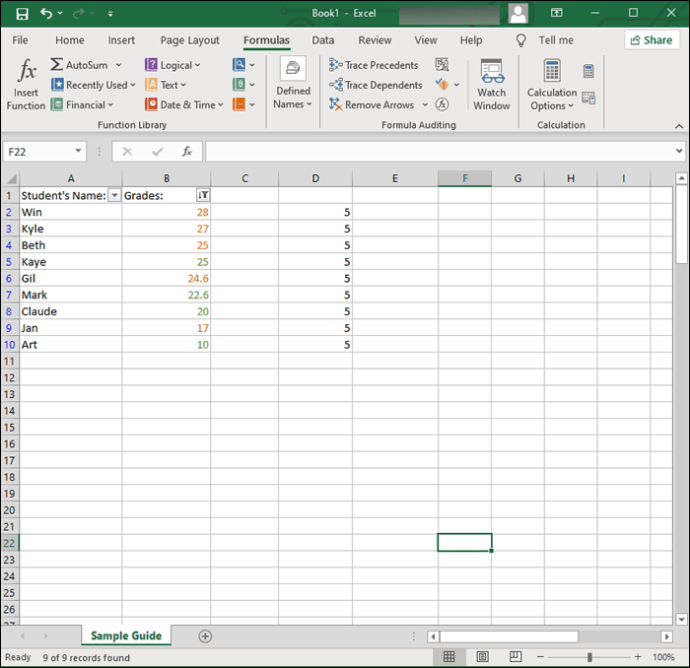Open AutoSum dropdown arrow

click(119, 65)
